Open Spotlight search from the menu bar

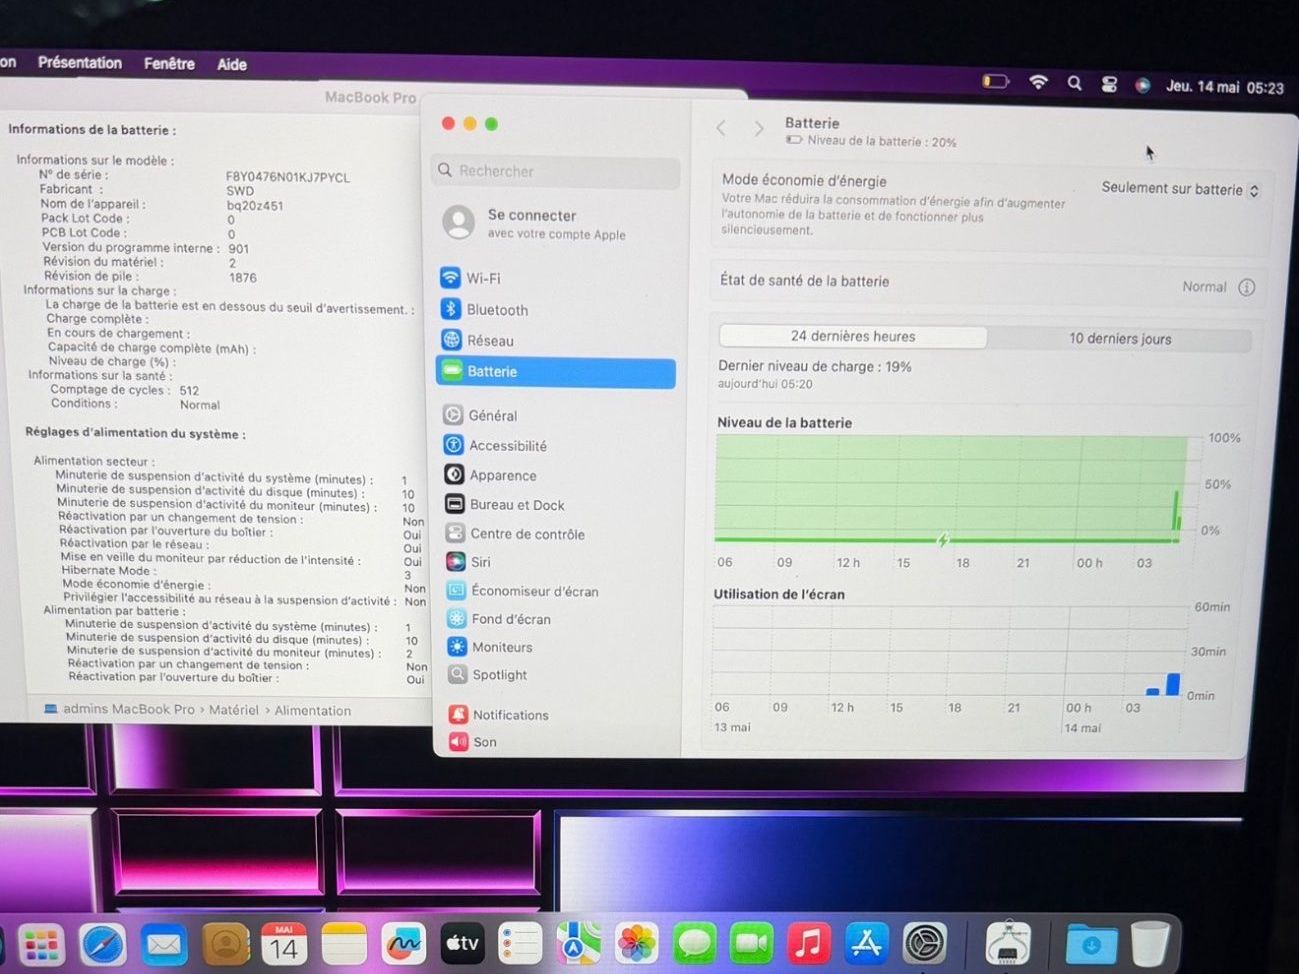click(1074, 84)
